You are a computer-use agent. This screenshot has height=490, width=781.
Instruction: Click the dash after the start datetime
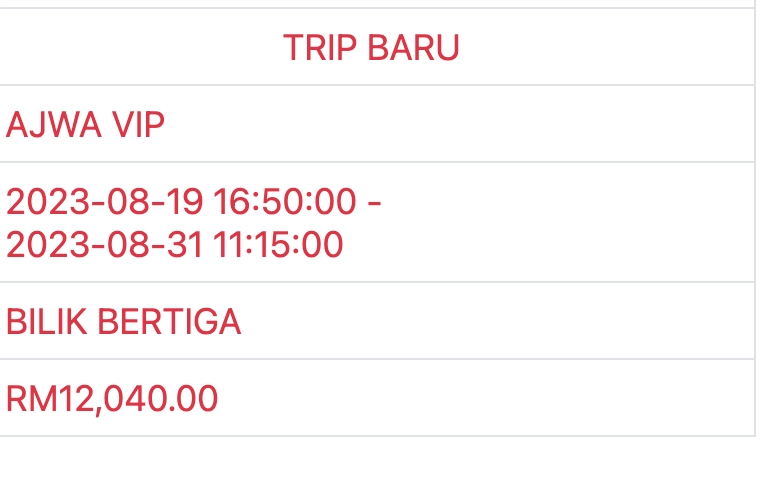coord(374,203)
